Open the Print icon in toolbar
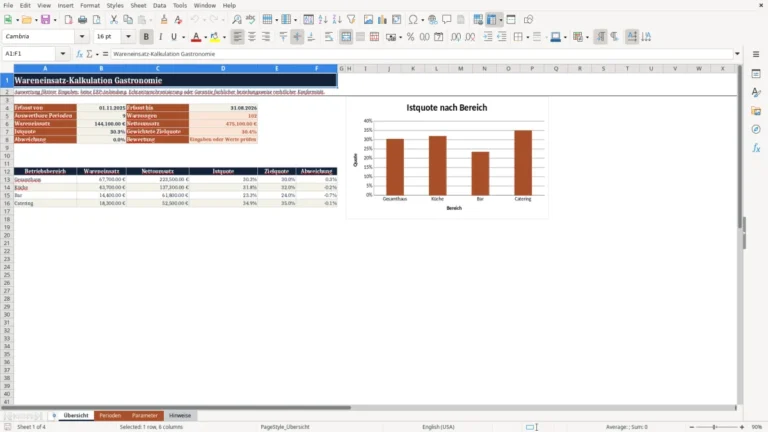768x432 pixels. 82,20
